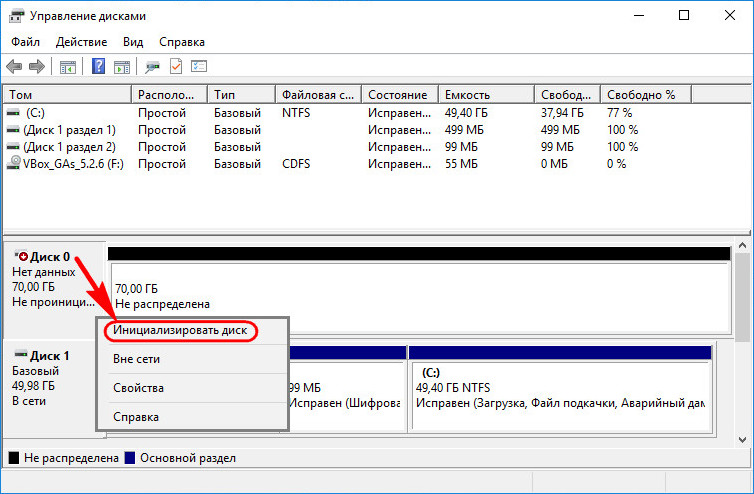This screenshot has height=494, width=754.
Task: Click the Back arrow toolbar icon
Action: tap(14, 66)
